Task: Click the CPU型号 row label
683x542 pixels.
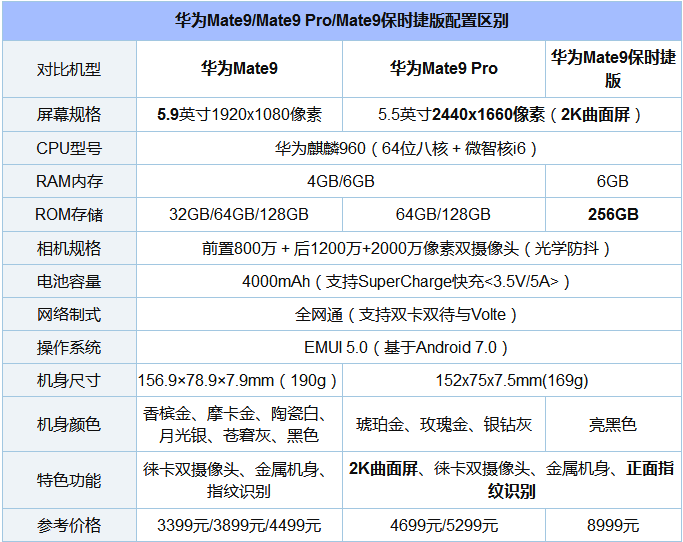Action: click(69, 148)
